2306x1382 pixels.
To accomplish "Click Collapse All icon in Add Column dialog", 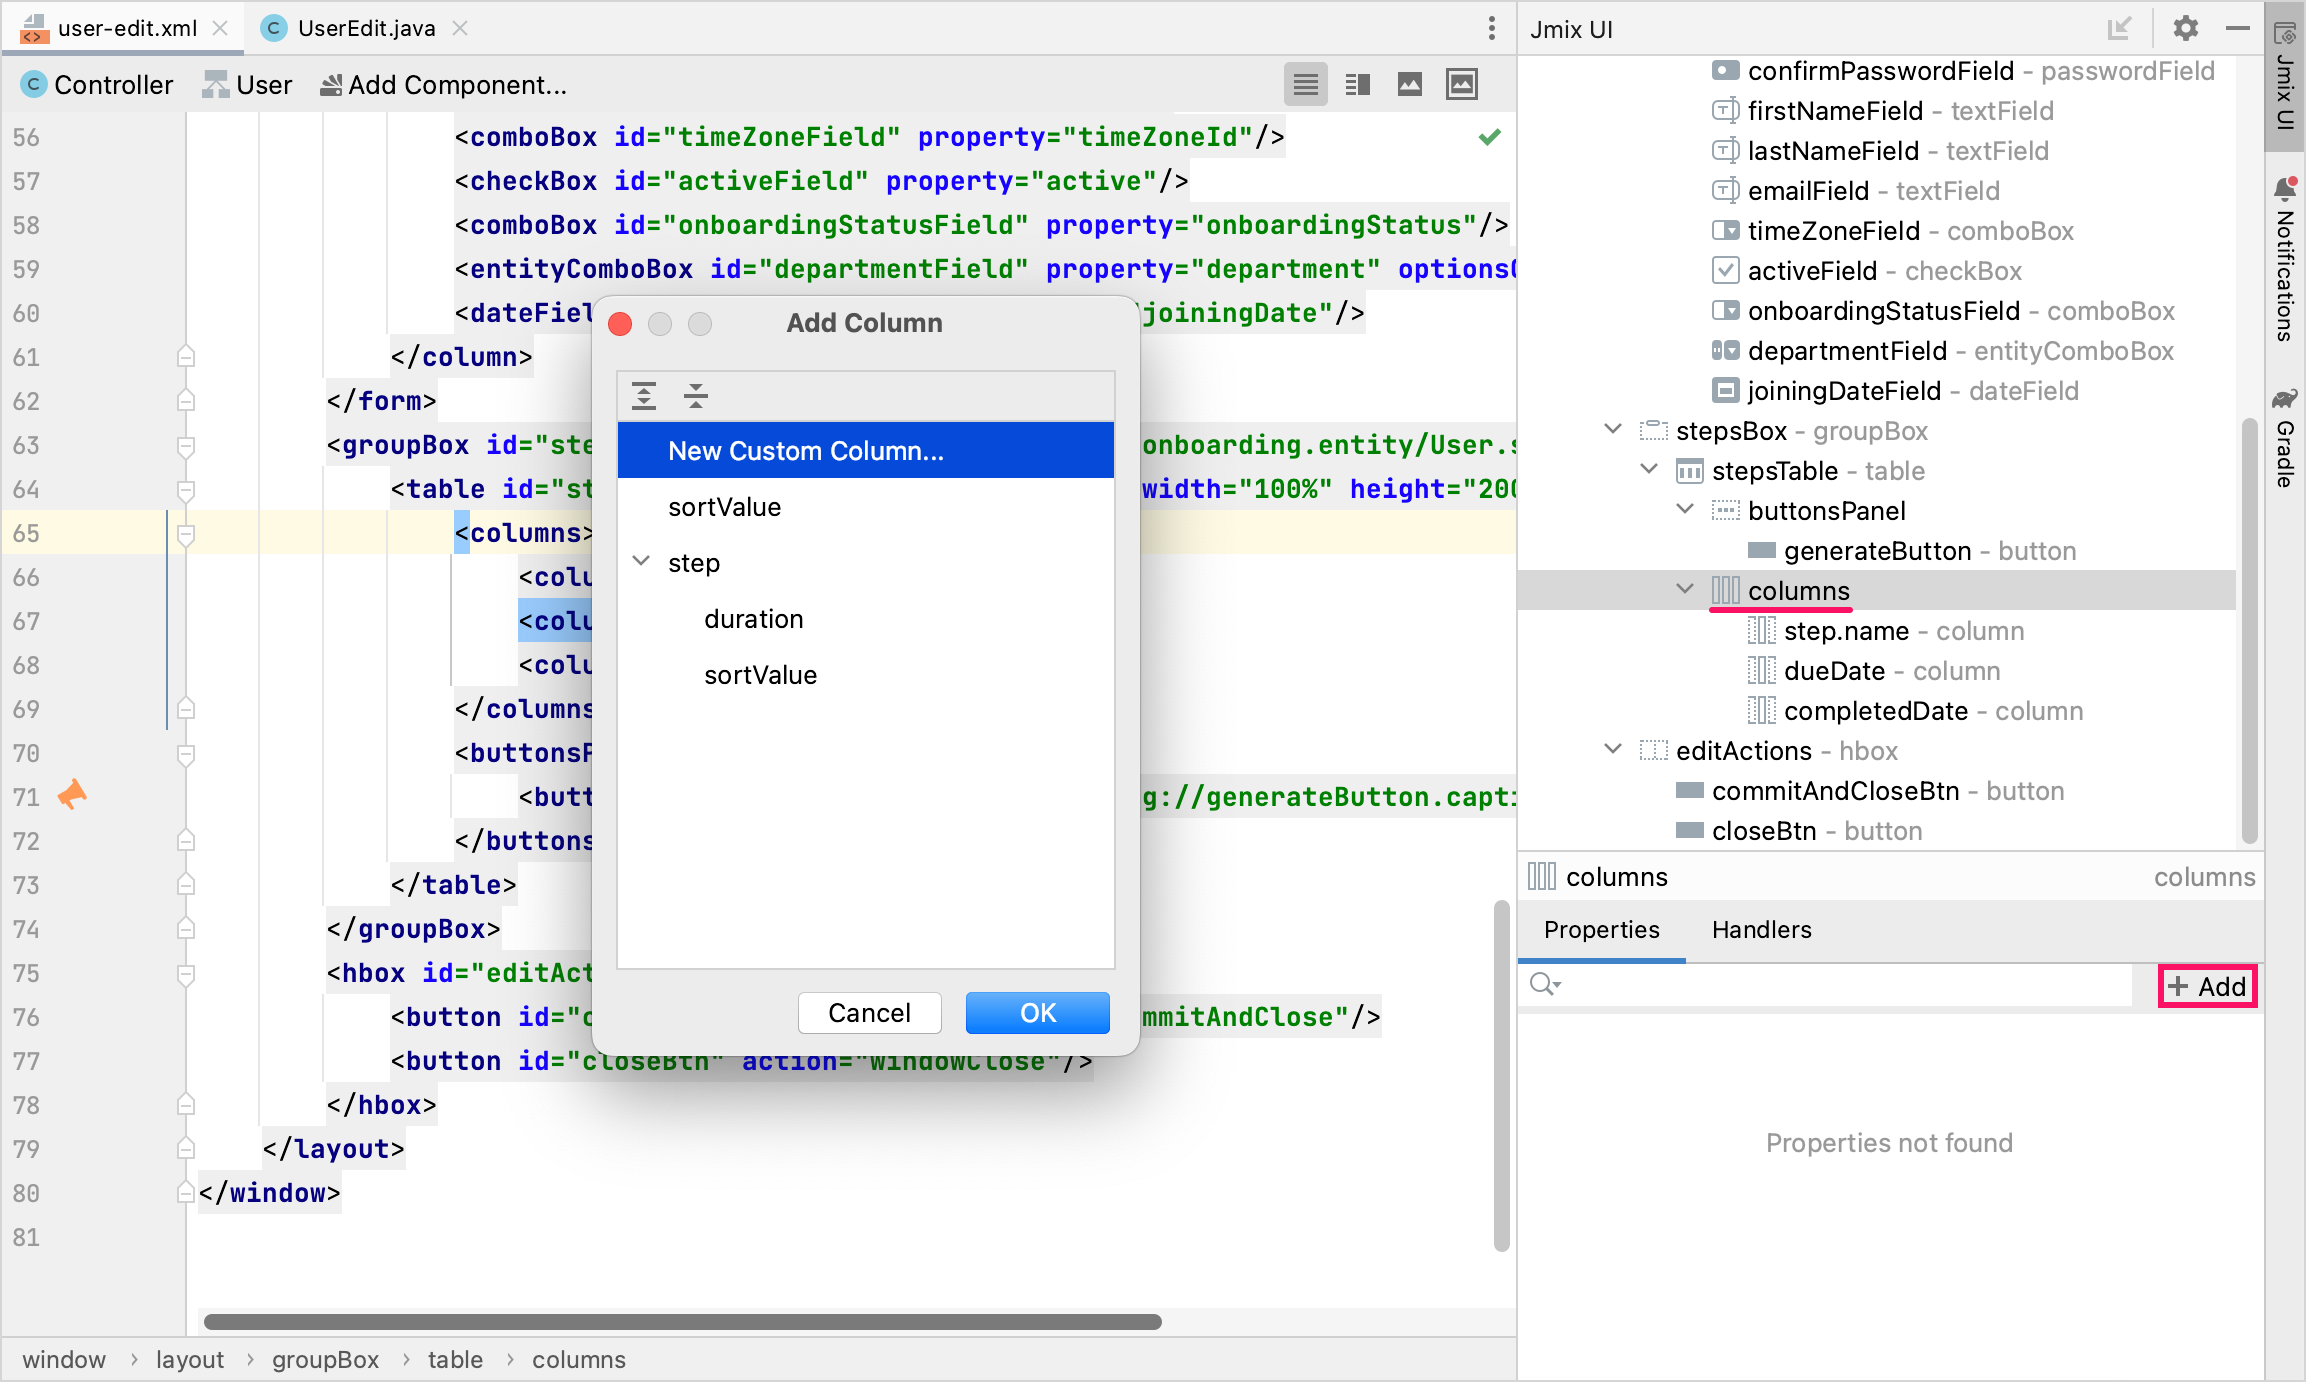I will point(696,396).
